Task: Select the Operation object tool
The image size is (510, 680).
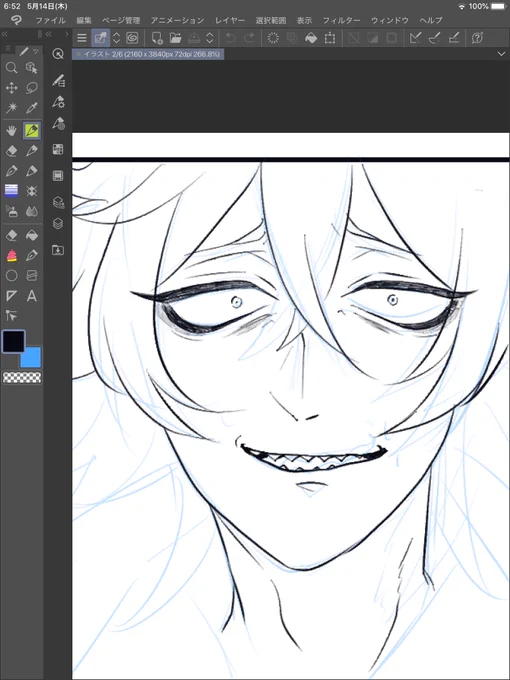Action: (31, 68)
